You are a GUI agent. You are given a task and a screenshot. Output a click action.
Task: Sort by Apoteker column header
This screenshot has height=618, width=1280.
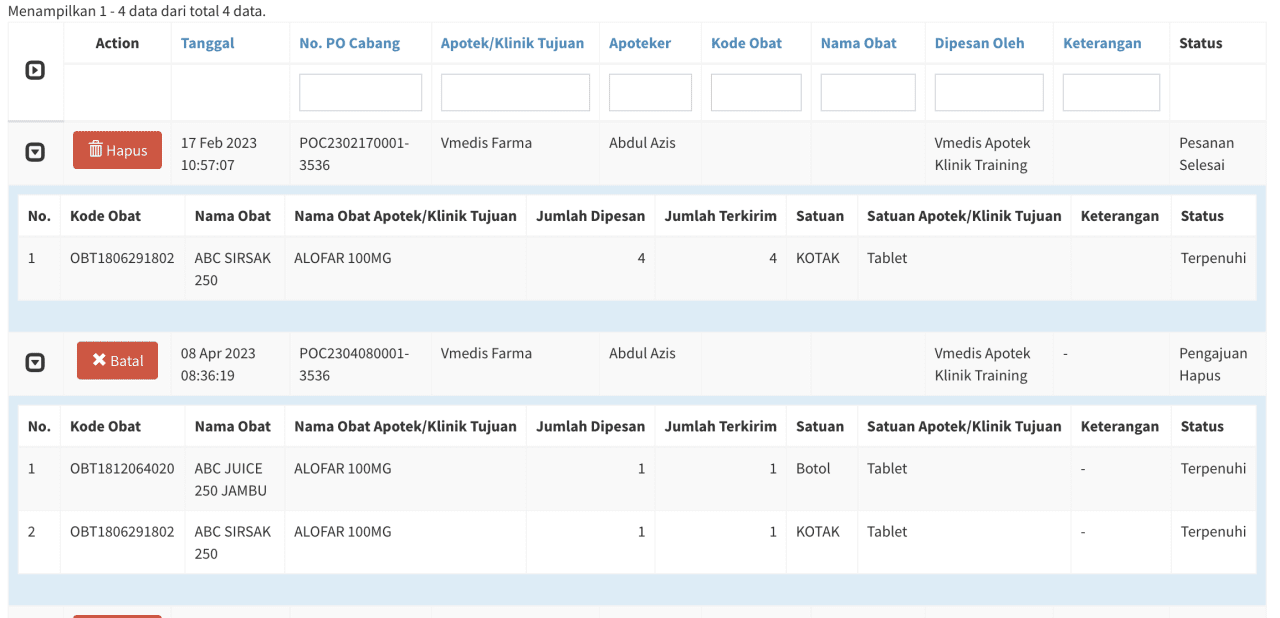640,43
